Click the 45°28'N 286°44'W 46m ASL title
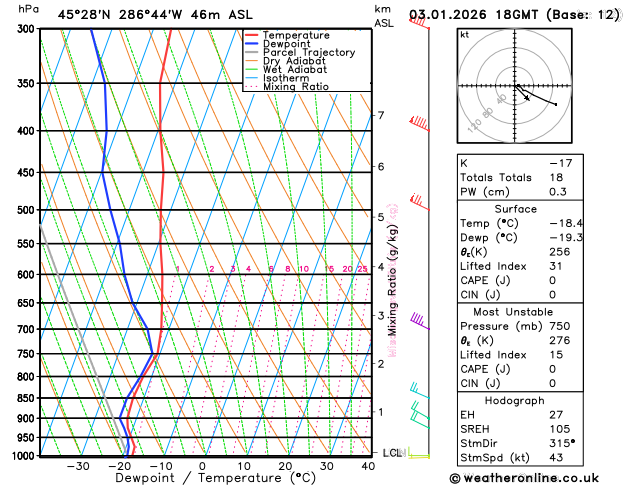629x486 pixels. click(x=155, y=15)
